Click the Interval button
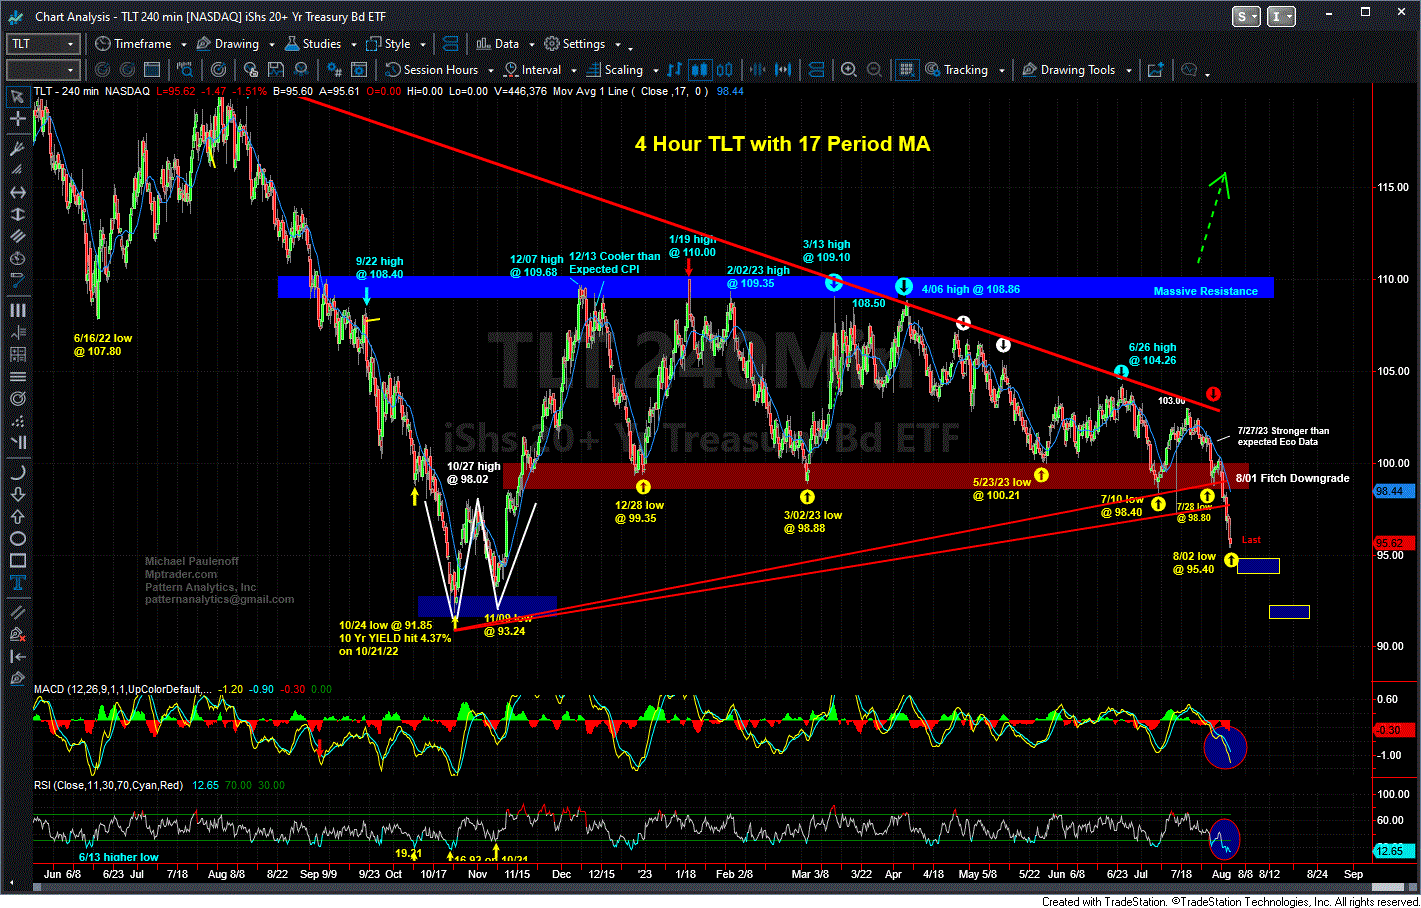This screenshot has width=1421, height=908. (532, 70)
